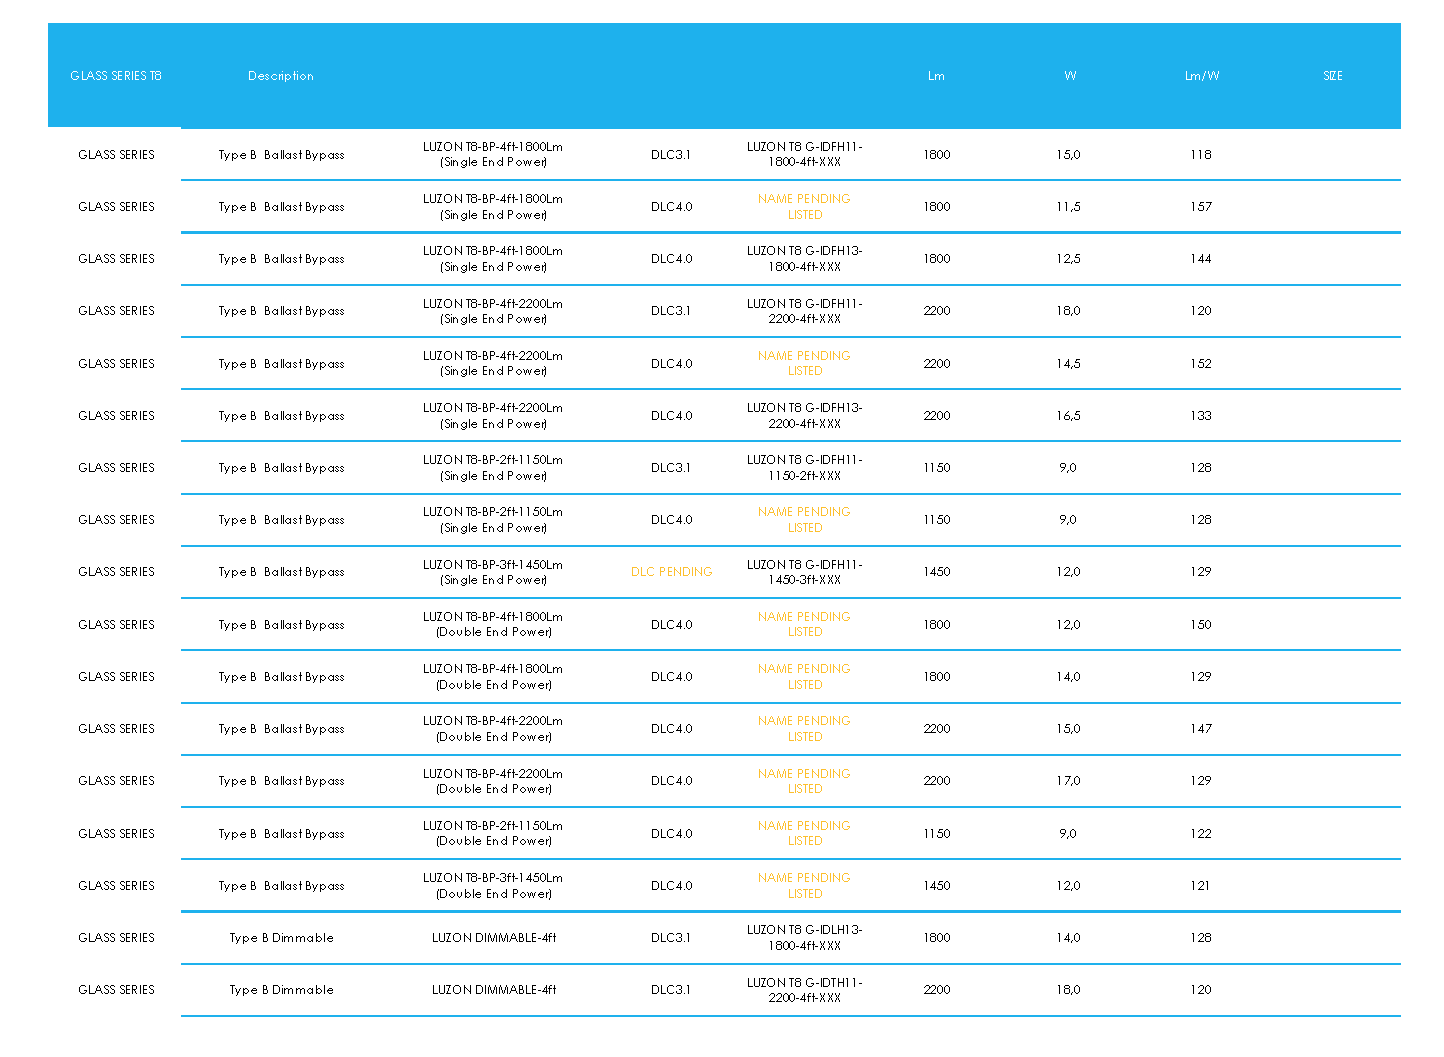
Task: Select the LUZON T8 G-IDFH11-1150-2ft-XXX cell
Action: [x=804, y=468]
